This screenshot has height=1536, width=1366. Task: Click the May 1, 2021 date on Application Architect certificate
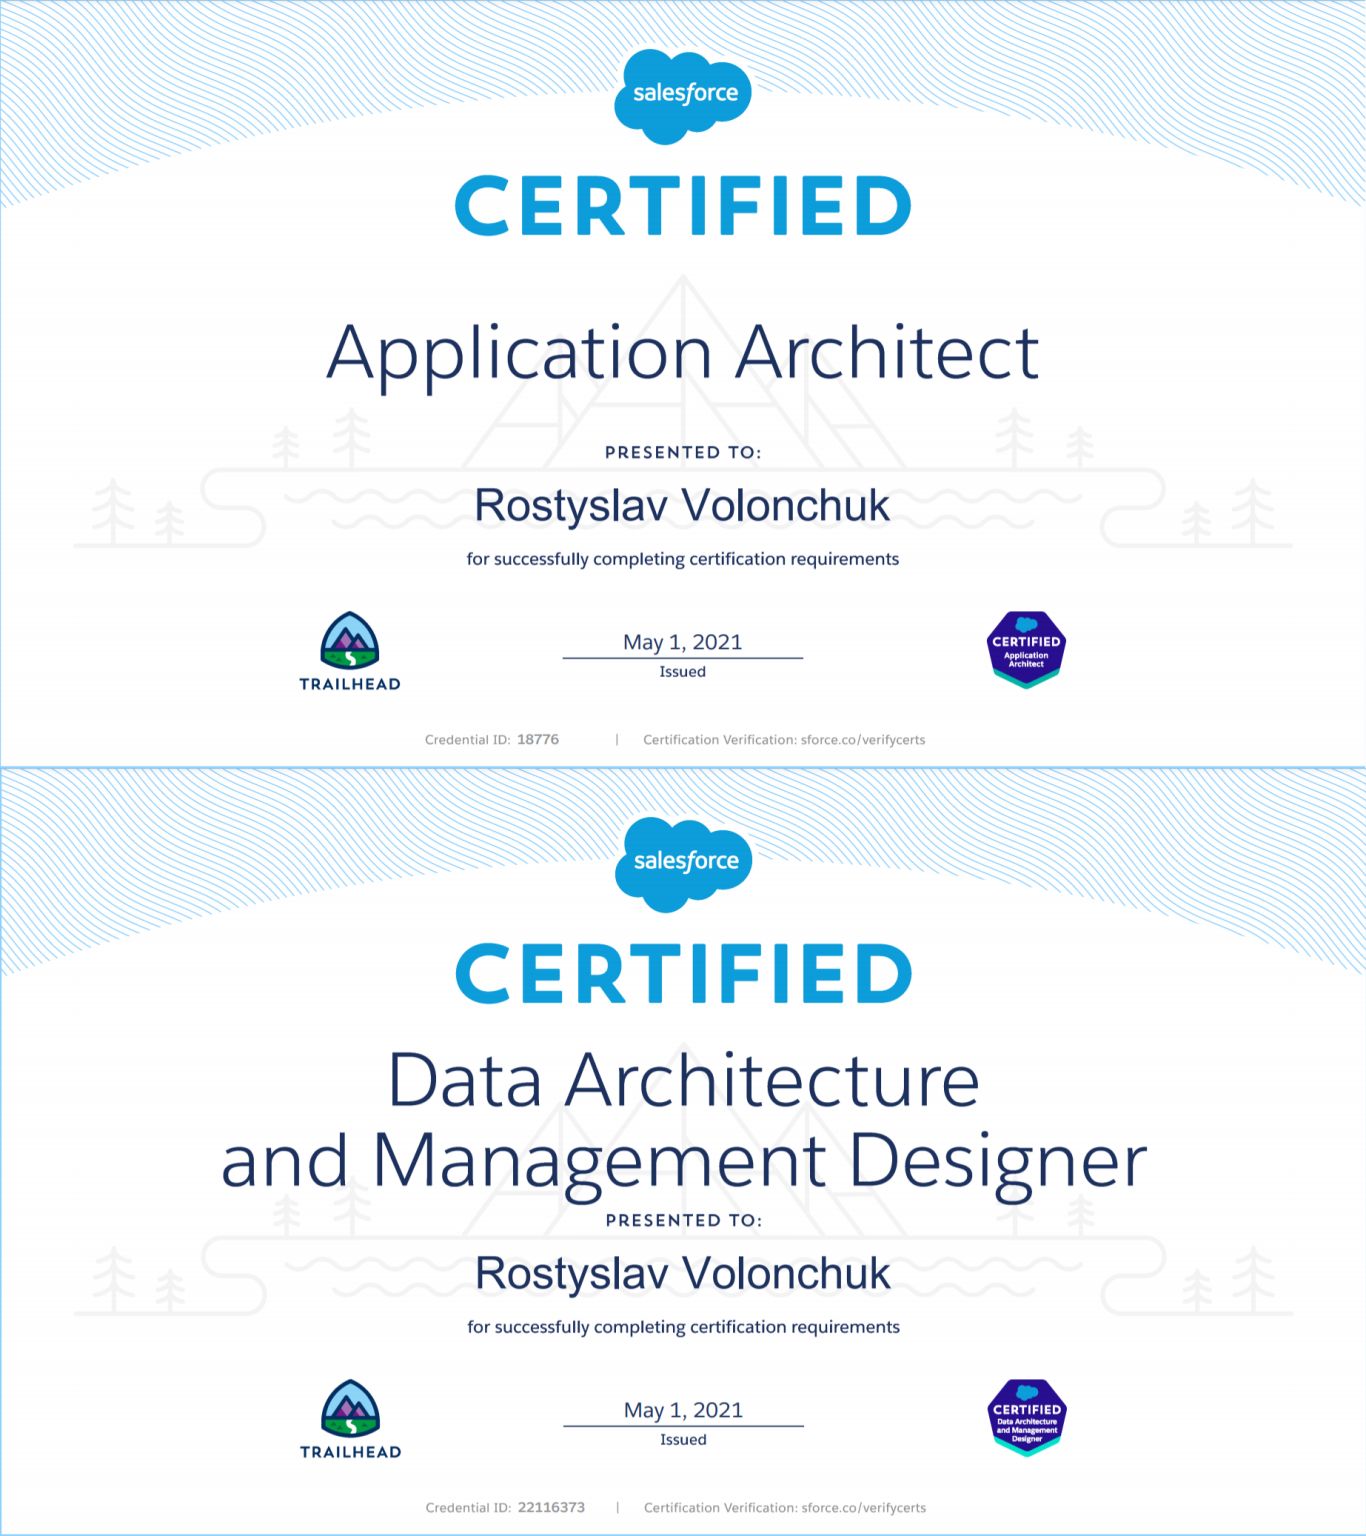pyautogui.click(x=683, y=642)
